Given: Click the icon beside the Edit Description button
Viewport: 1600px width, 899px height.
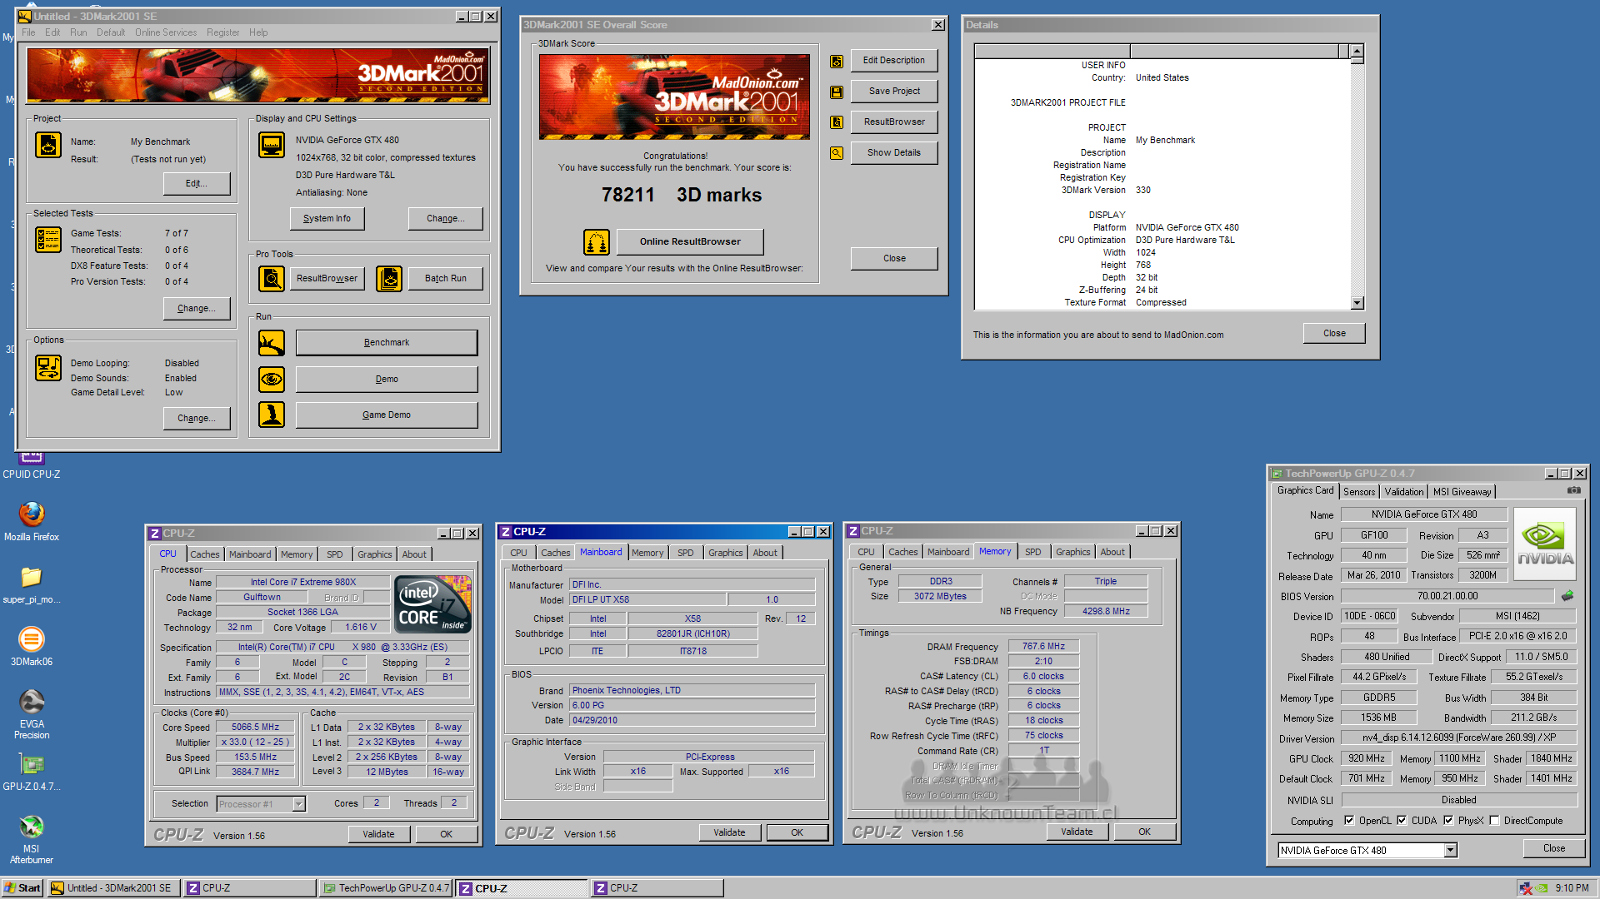Looking at the screenshot, I should tap(836, 61).
